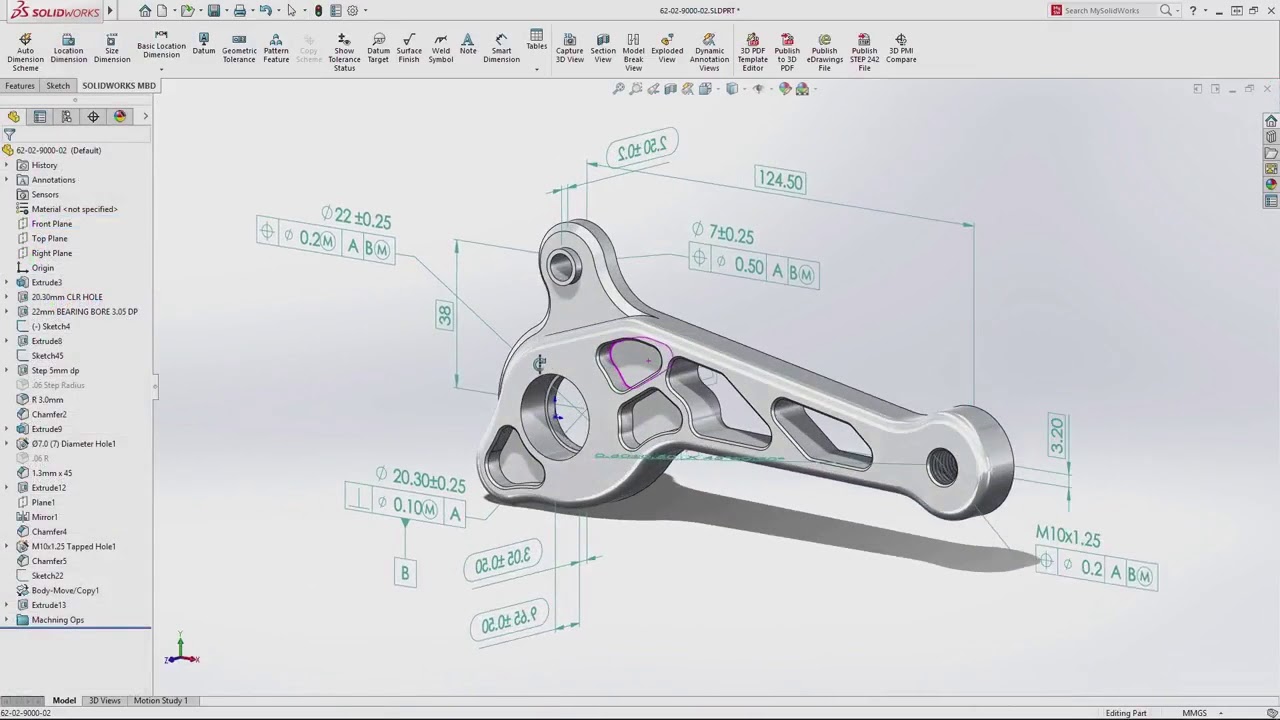Toggle the feature tree filter
1280x720 pixels.
[x=9, y=134]
